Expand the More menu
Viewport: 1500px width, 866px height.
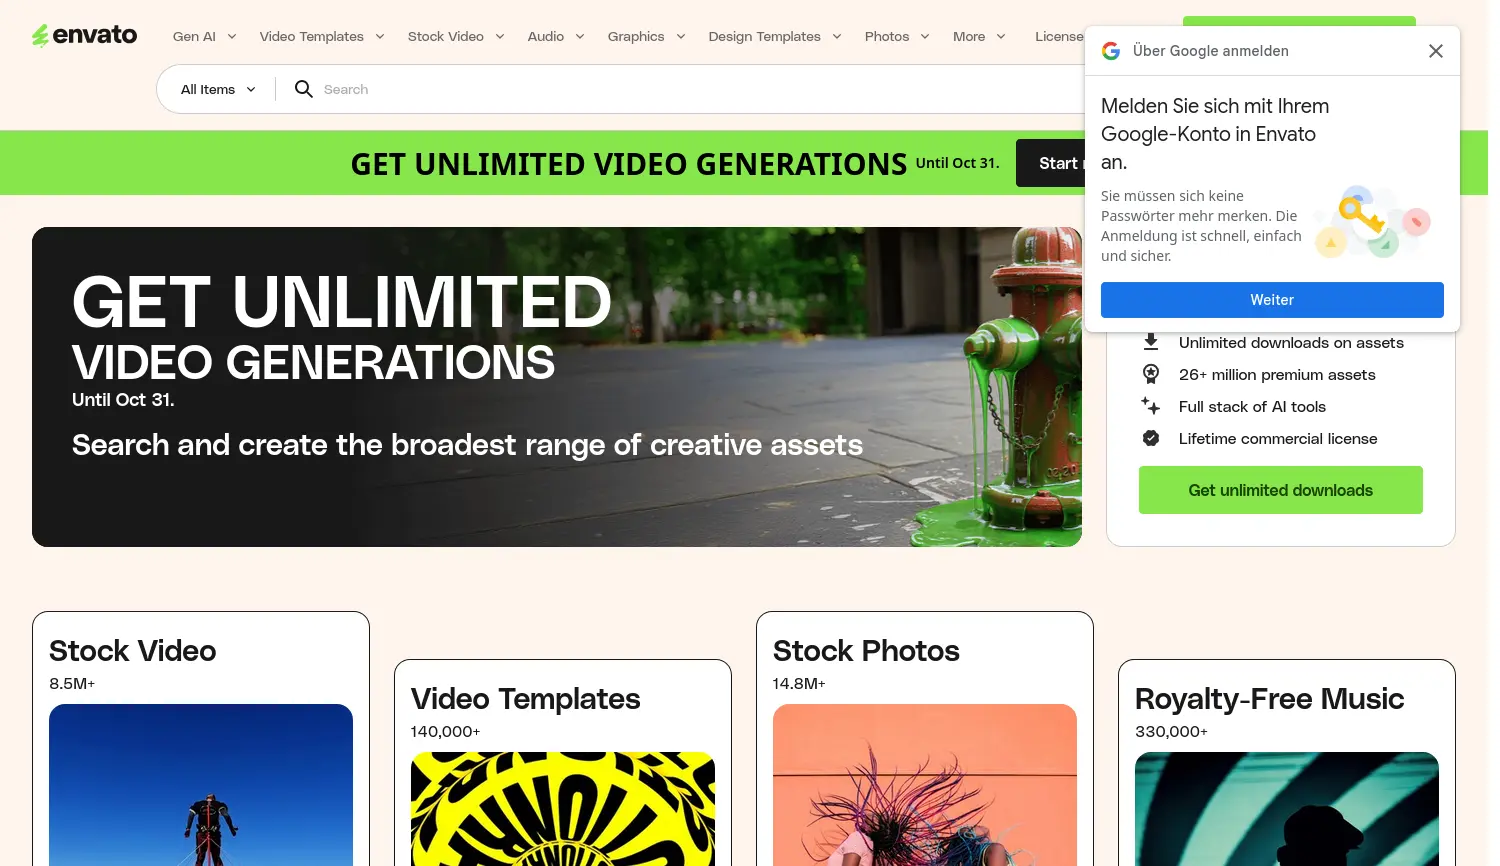(x=978, y=36)
